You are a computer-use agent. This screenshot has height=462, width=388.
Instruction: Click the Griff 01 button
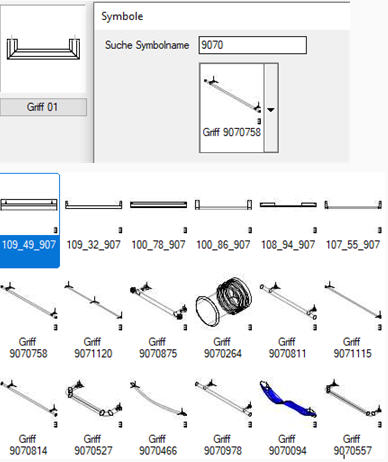pos(43,107)
